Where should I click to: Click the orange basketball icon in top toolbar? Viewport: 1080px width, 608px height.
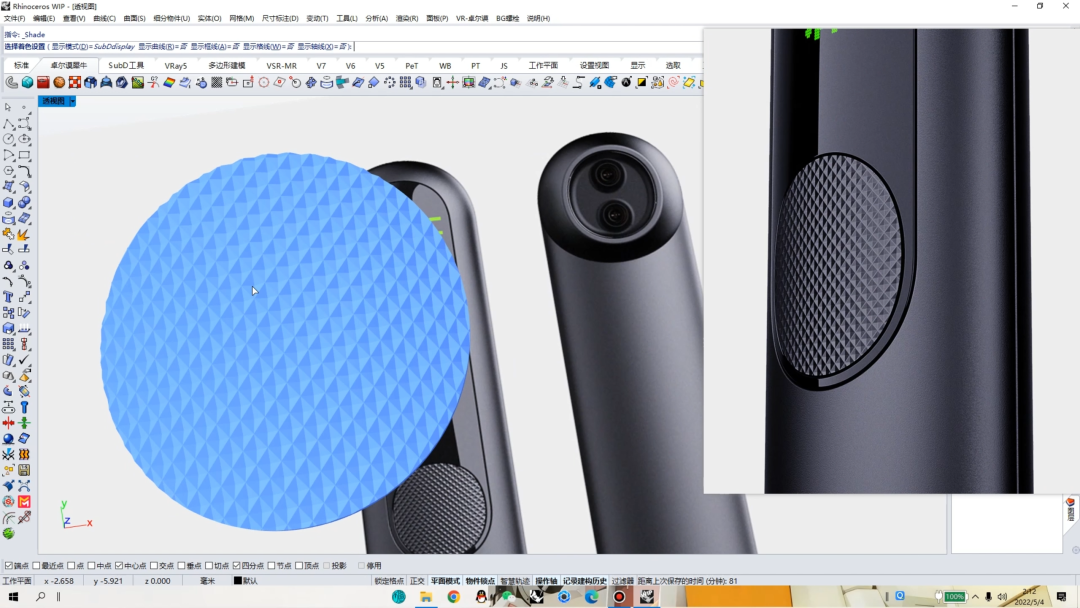pos(59,83)
